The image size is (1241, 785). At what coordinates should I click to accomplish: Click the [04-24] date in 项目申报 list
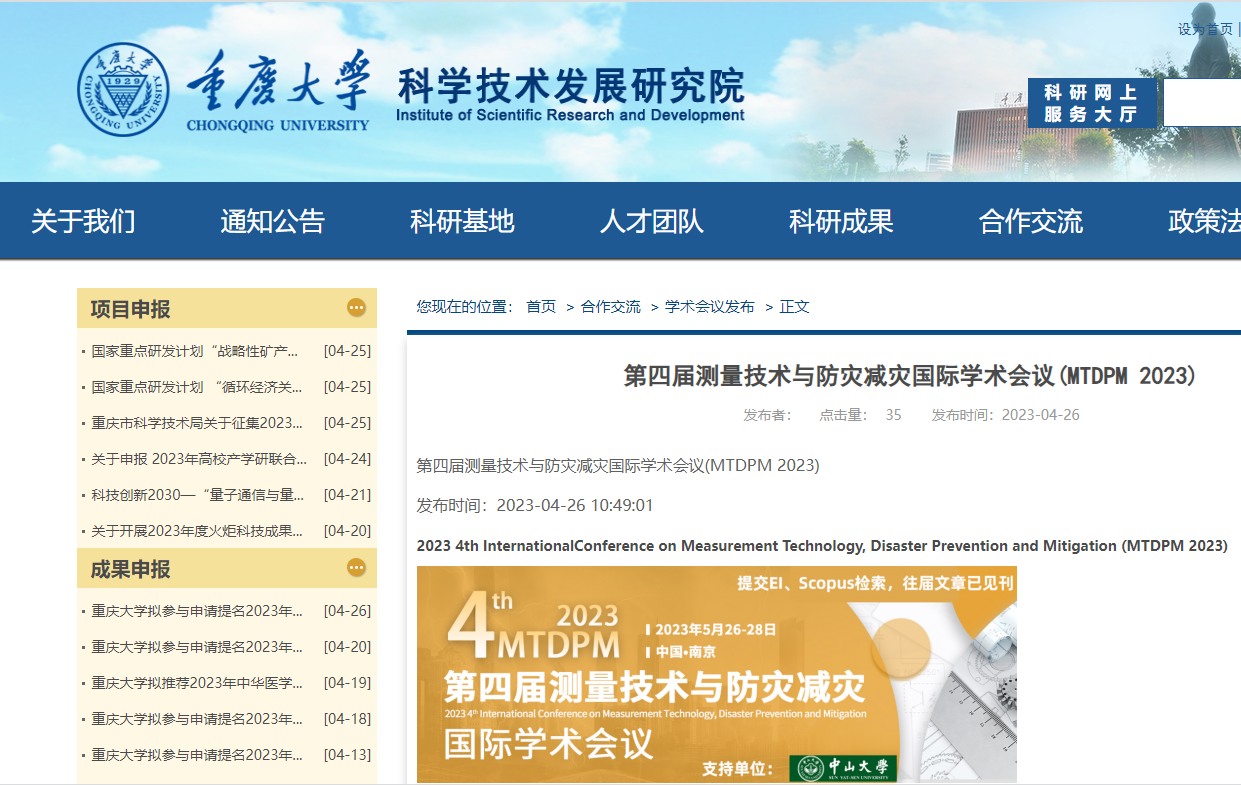tap(347, 459)
